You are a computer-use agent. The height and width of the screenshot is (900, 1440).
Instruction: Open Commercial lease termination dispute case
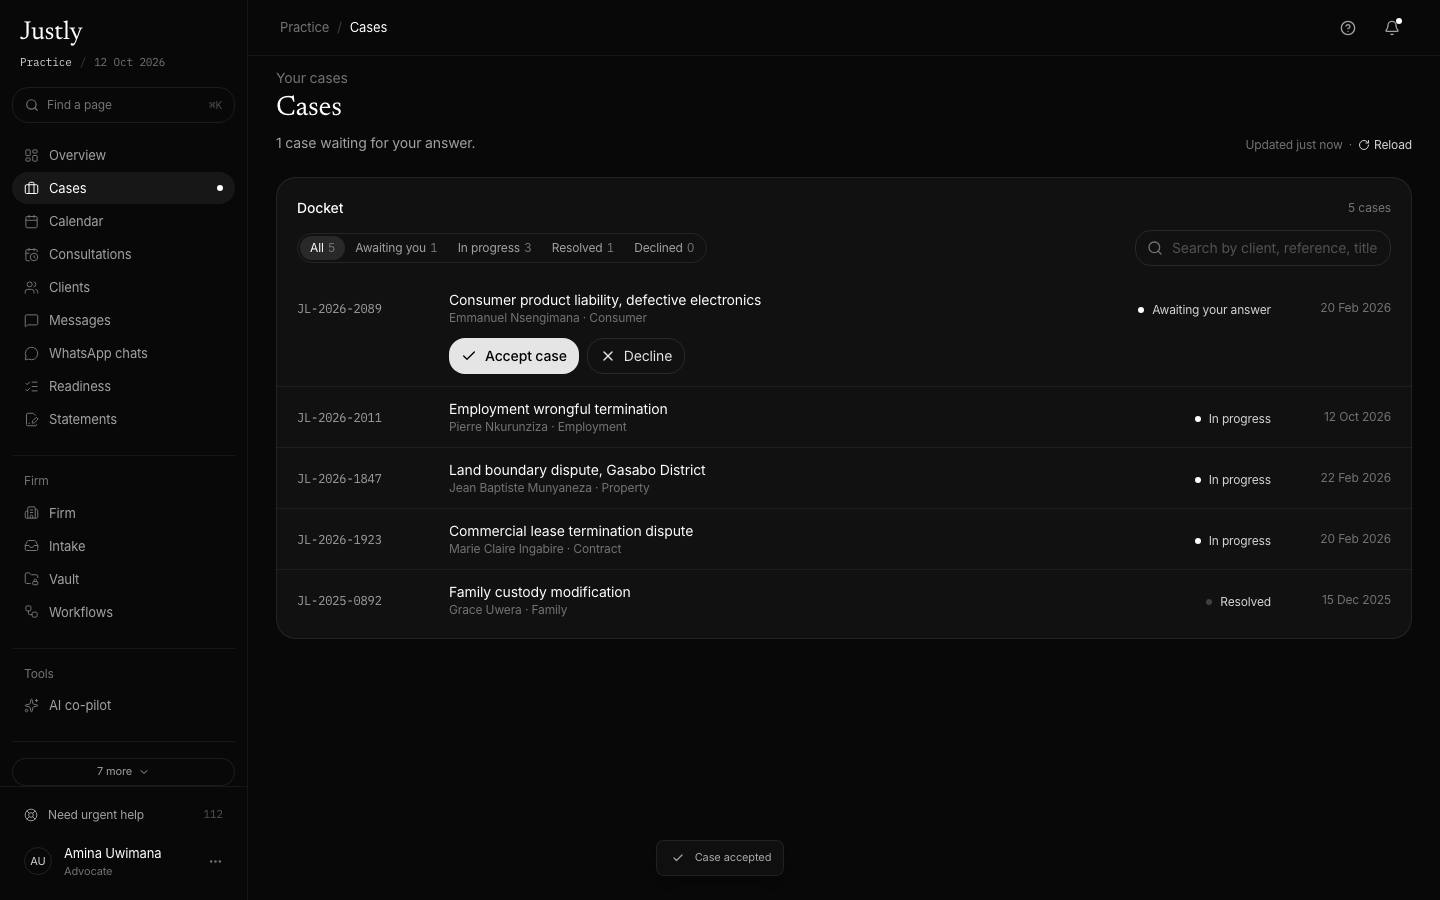coord(844,539)
